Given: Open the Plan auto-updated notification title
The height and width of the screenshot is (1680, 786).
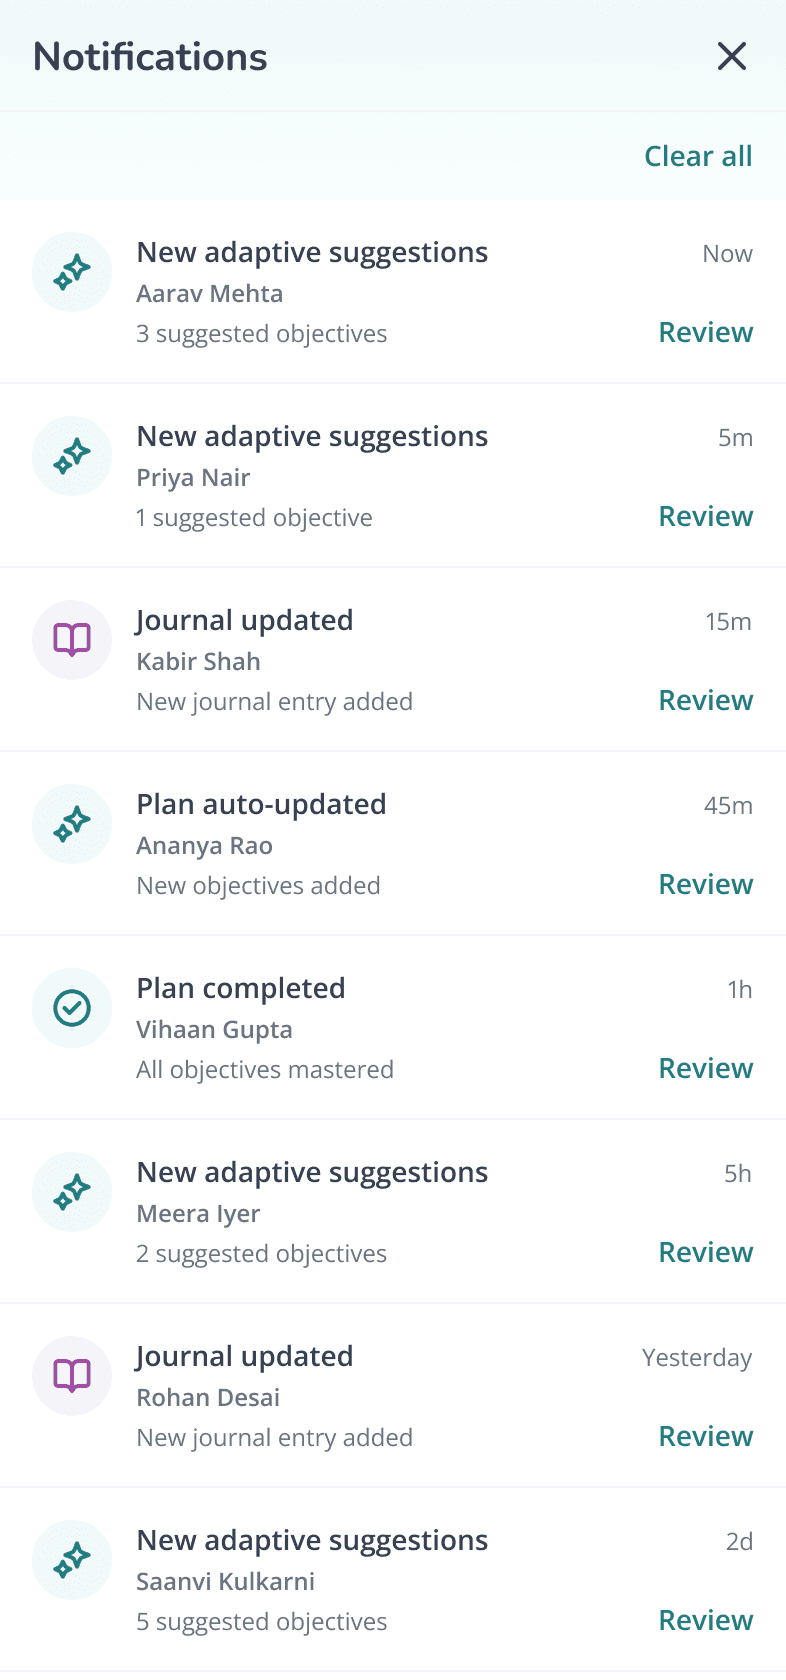Looking at the screenshot, I should pyautogui.click(x=261, y=804).
